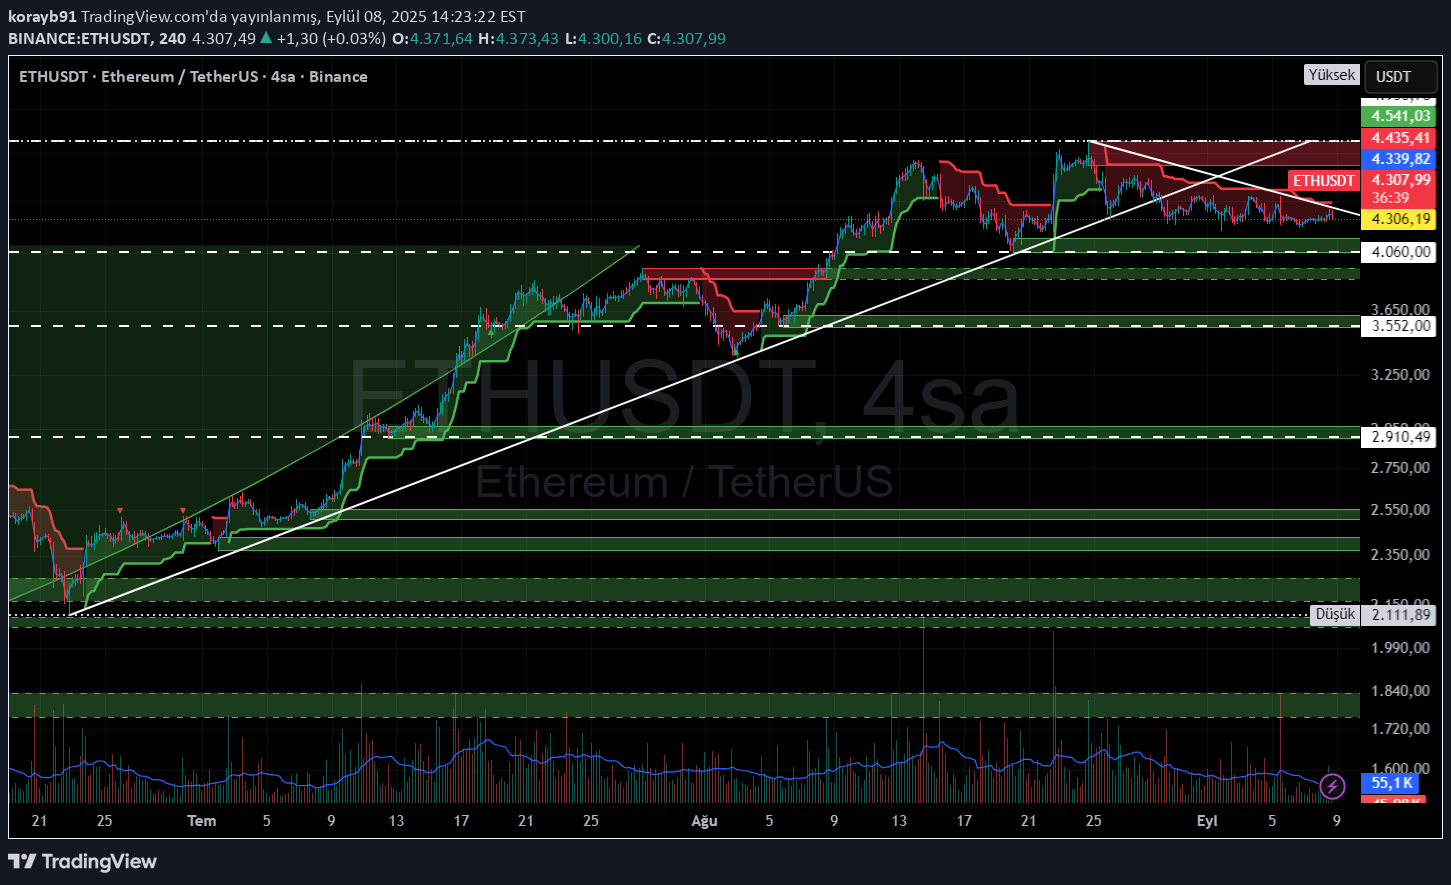Select the red 4.435,41 price label

1398,138
